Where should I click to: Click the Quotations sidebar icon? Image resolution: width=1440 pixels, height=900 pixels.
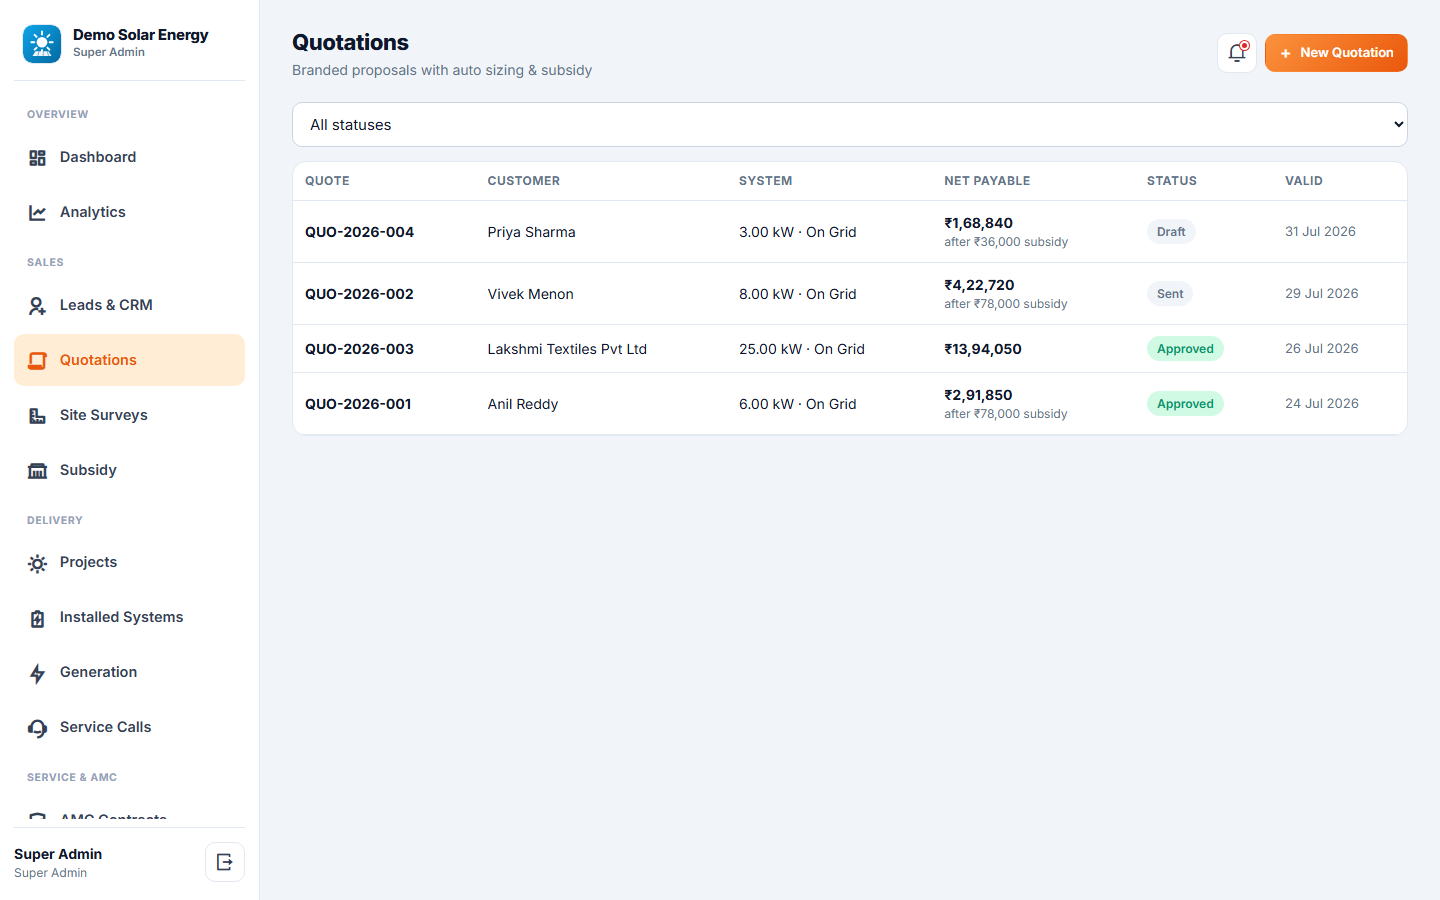pyautogui.click(x=38, y=361)
